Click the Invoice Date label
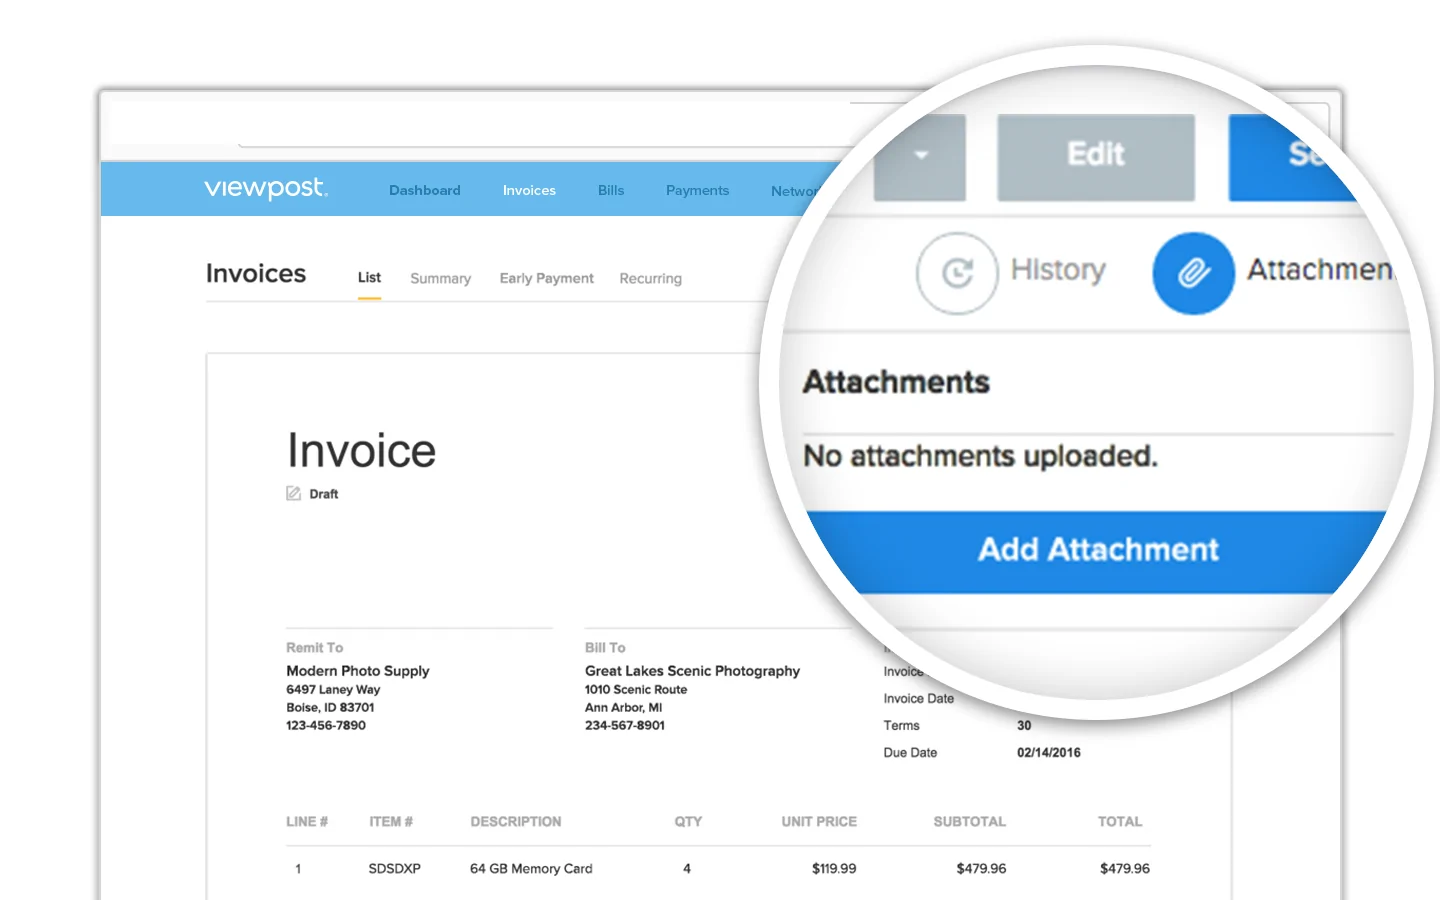Screen dimensions: 1440x900 [918, 699]
